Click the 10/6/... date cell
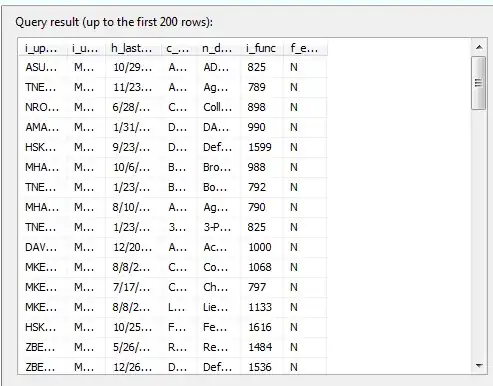Screen dimensions: 493x386 coord(133,167)
